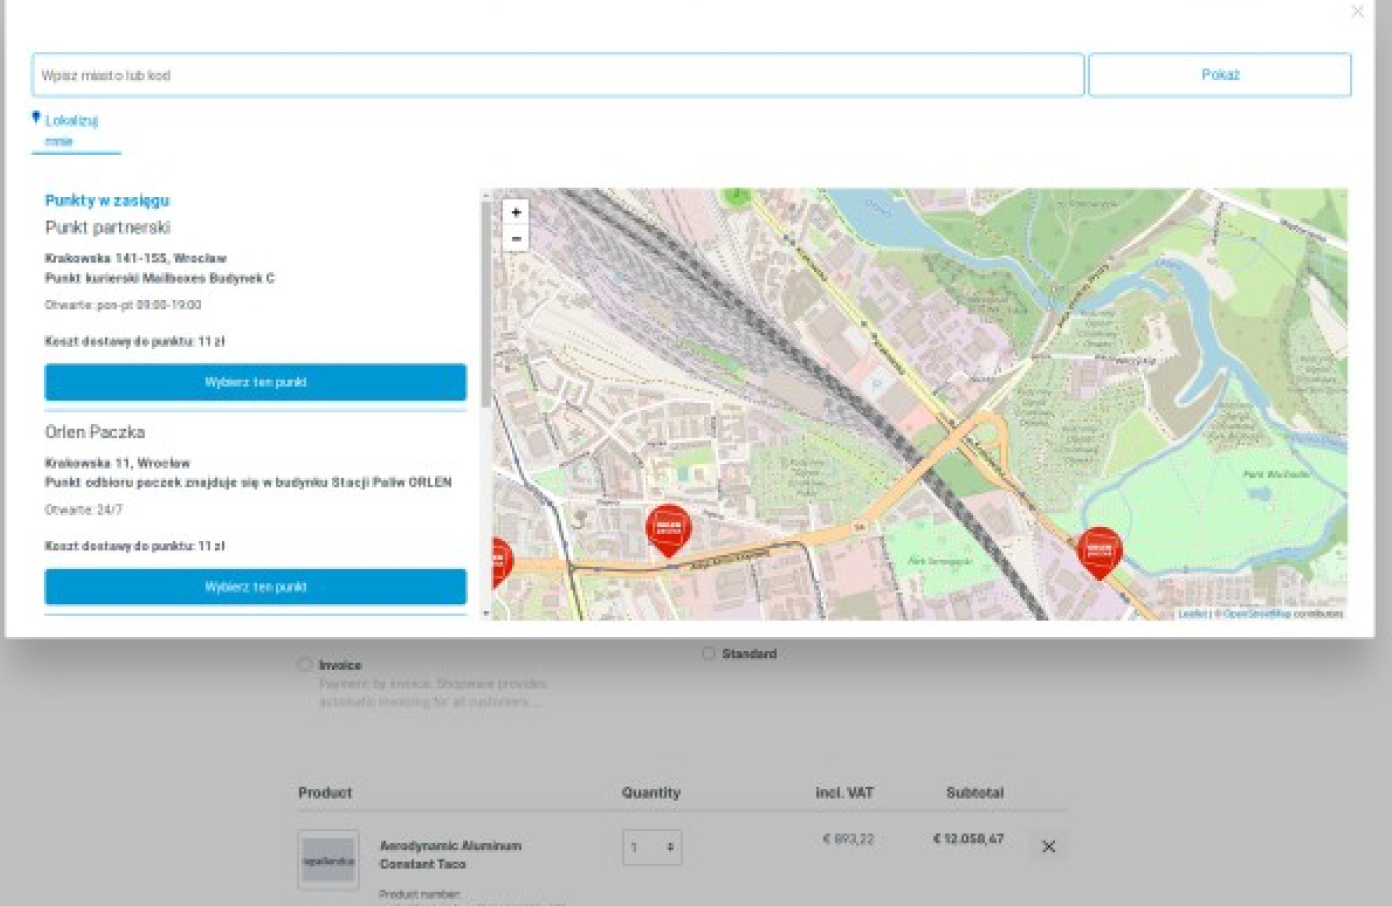Click the Pokaż button
The width and height of the screenshot is (1392, 906).
click(1220, 75)
